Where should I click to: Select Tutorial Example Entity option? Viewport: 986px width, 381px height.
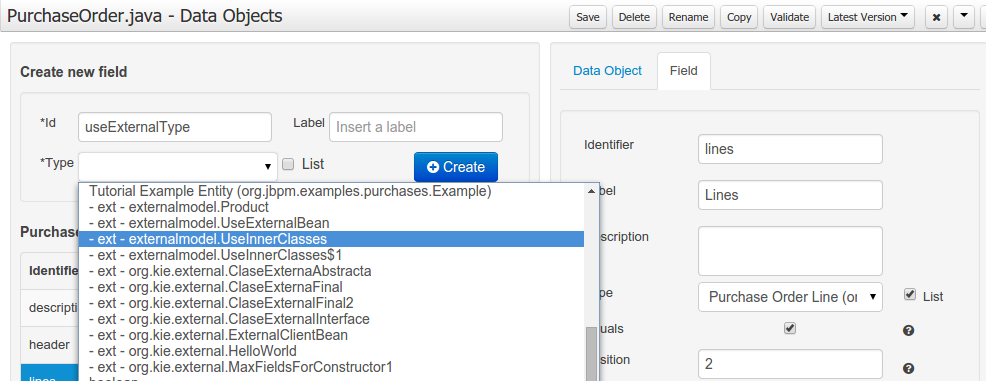(x=331, y=191)
